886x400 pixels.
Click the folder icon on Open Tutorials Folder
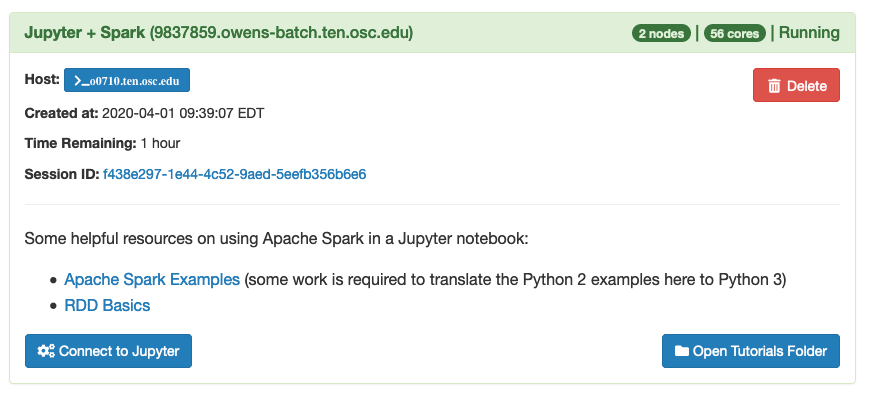pos(681,351)
